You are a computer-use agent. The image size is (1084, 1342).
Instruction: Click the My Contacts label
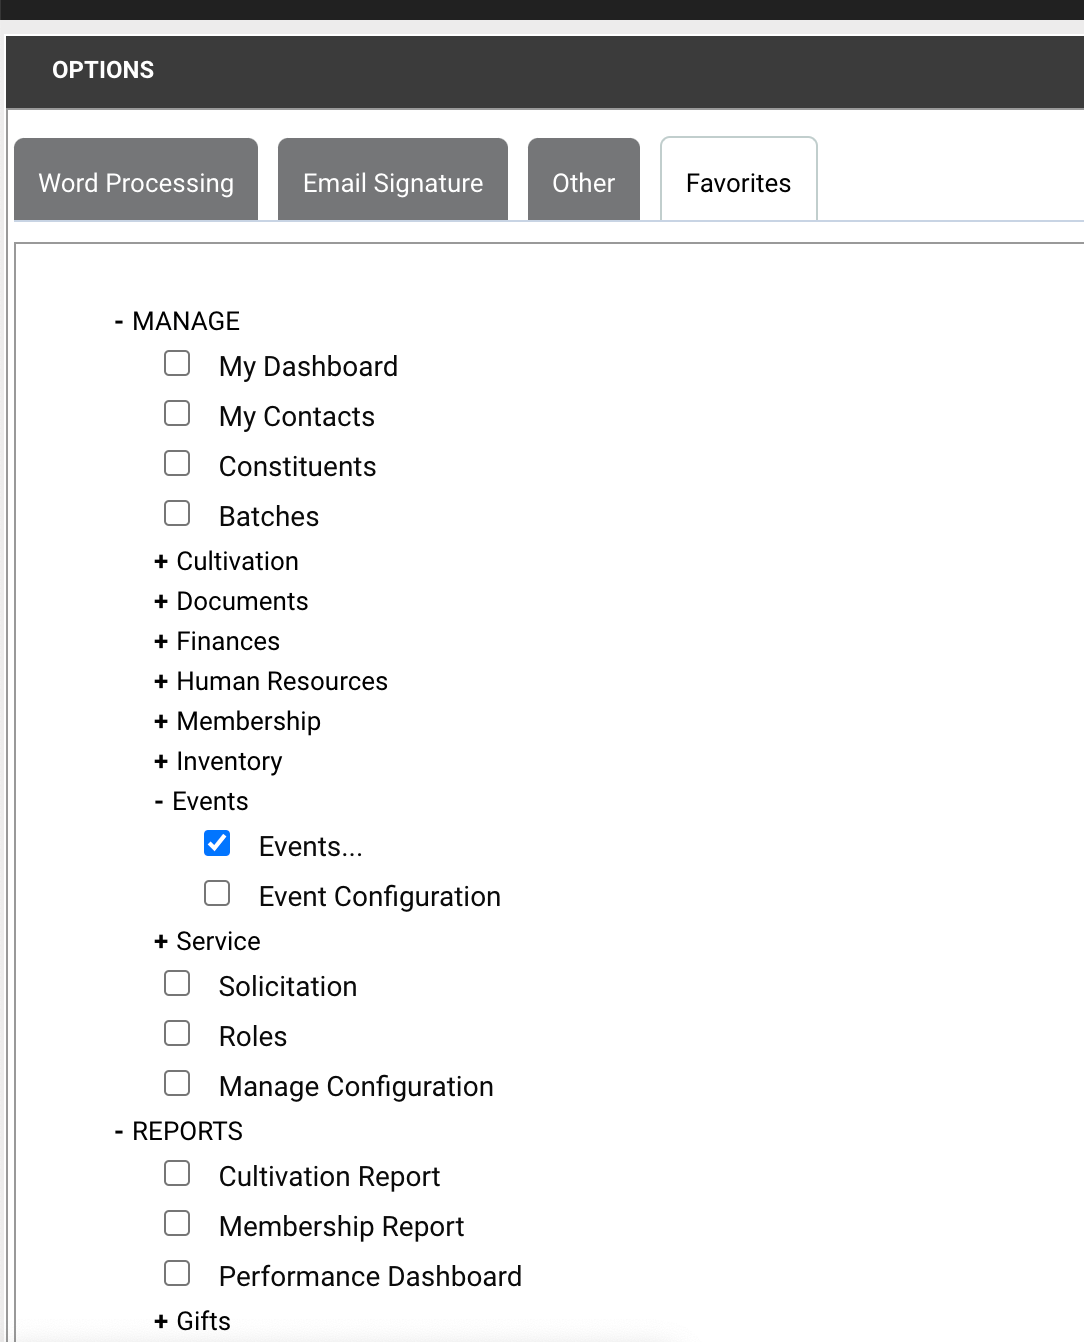tap(297, 417)
